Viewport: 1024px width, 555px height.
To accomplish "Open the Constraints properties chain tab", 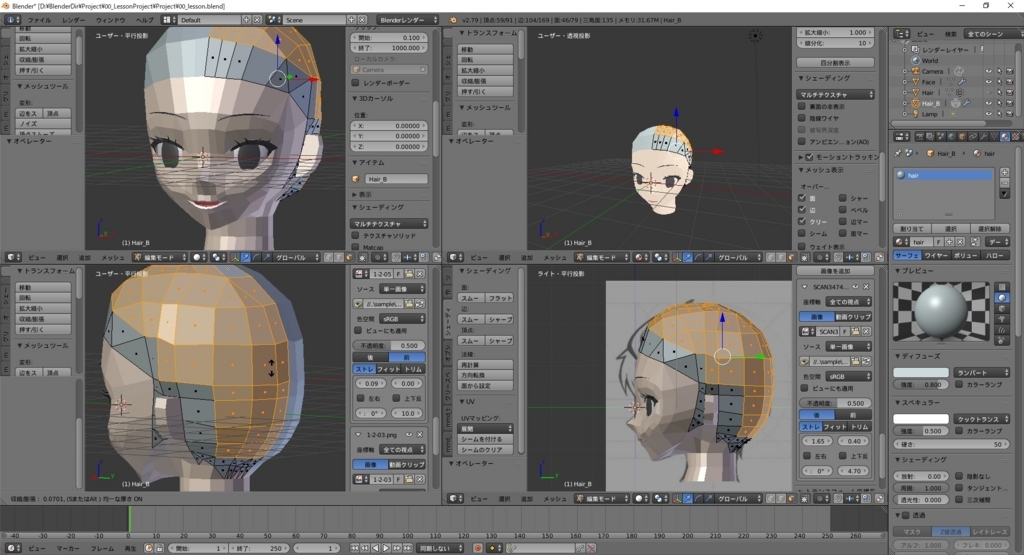I will [973, 137].
